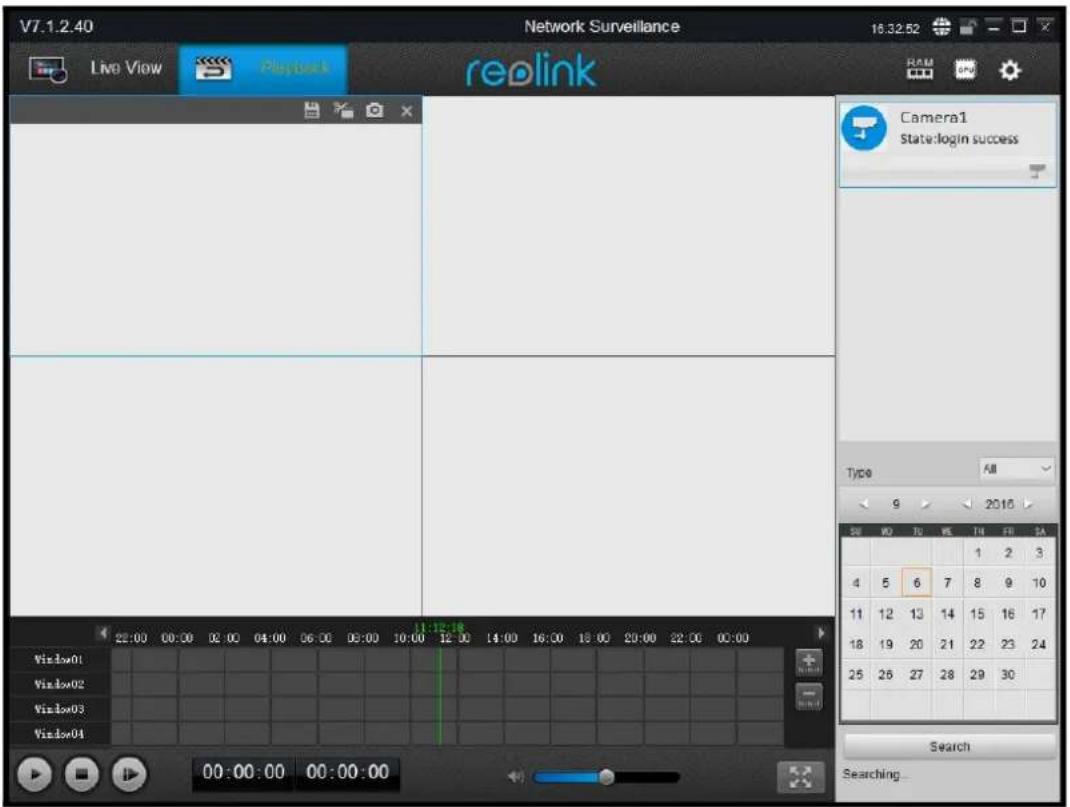Image resolution: width=1070 pixels, height=807 pixels.
Task: Click the Searching status text
Action: pos(876,774)
